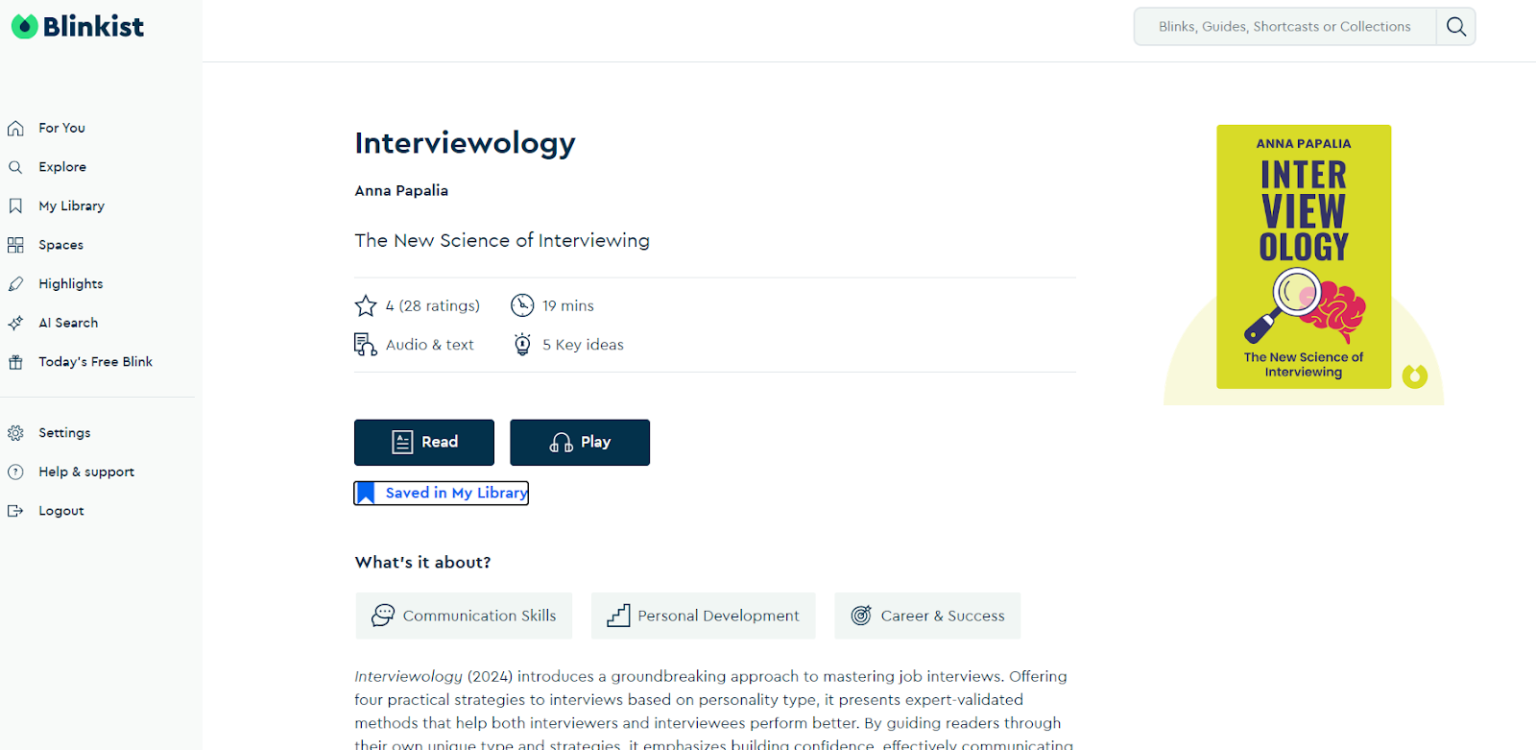Click the Blinkist logo
Viewport: 1536px width, 750px height.
pyautogui.click(x=77, y=25)
